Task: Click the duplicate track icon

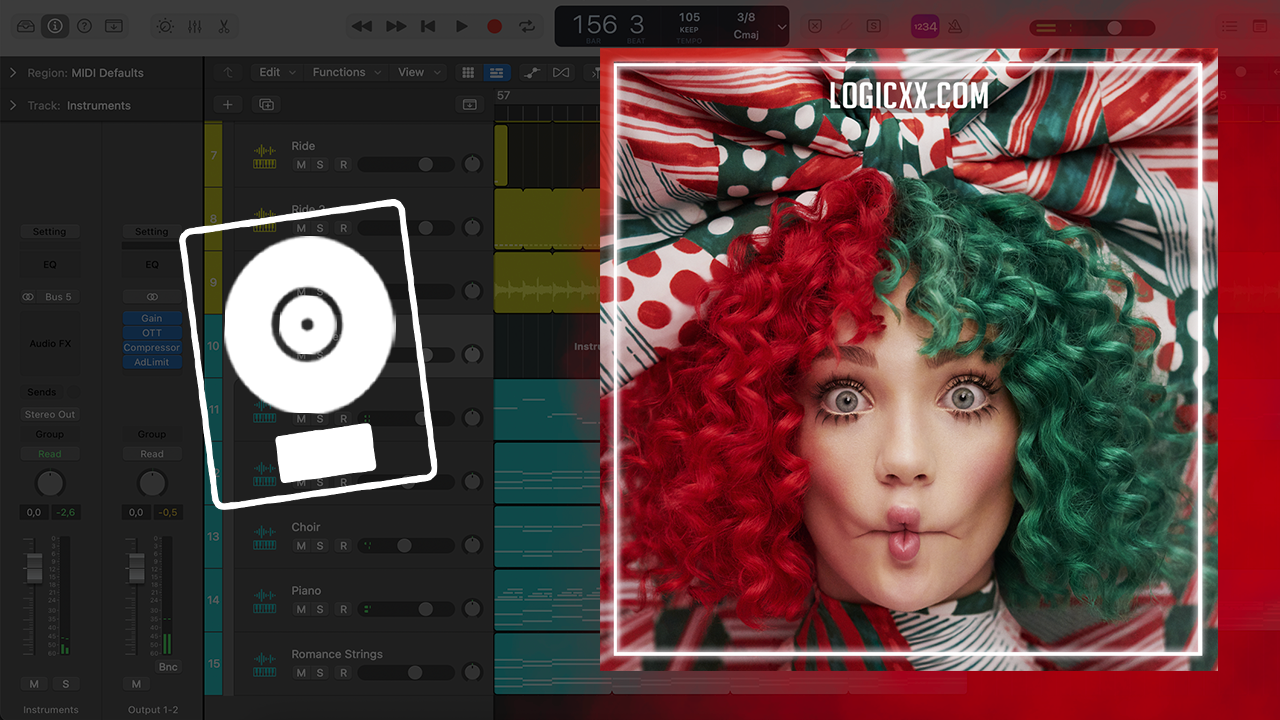Action: (266, 104)
